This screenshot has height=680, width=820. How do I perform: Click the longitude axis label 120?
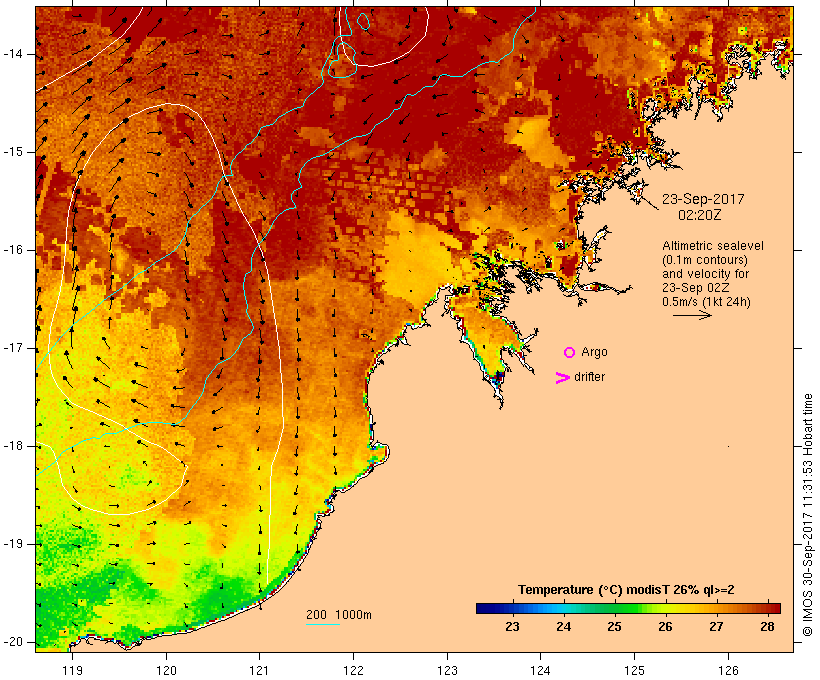166,670
